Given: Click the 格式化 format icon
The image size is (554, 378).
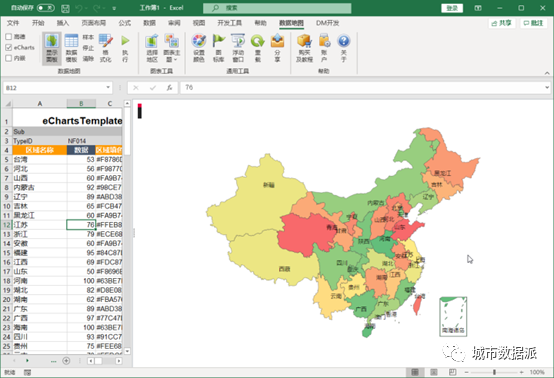Looking at the screenshot, I should pyautogui.click(x=105, y=48).
